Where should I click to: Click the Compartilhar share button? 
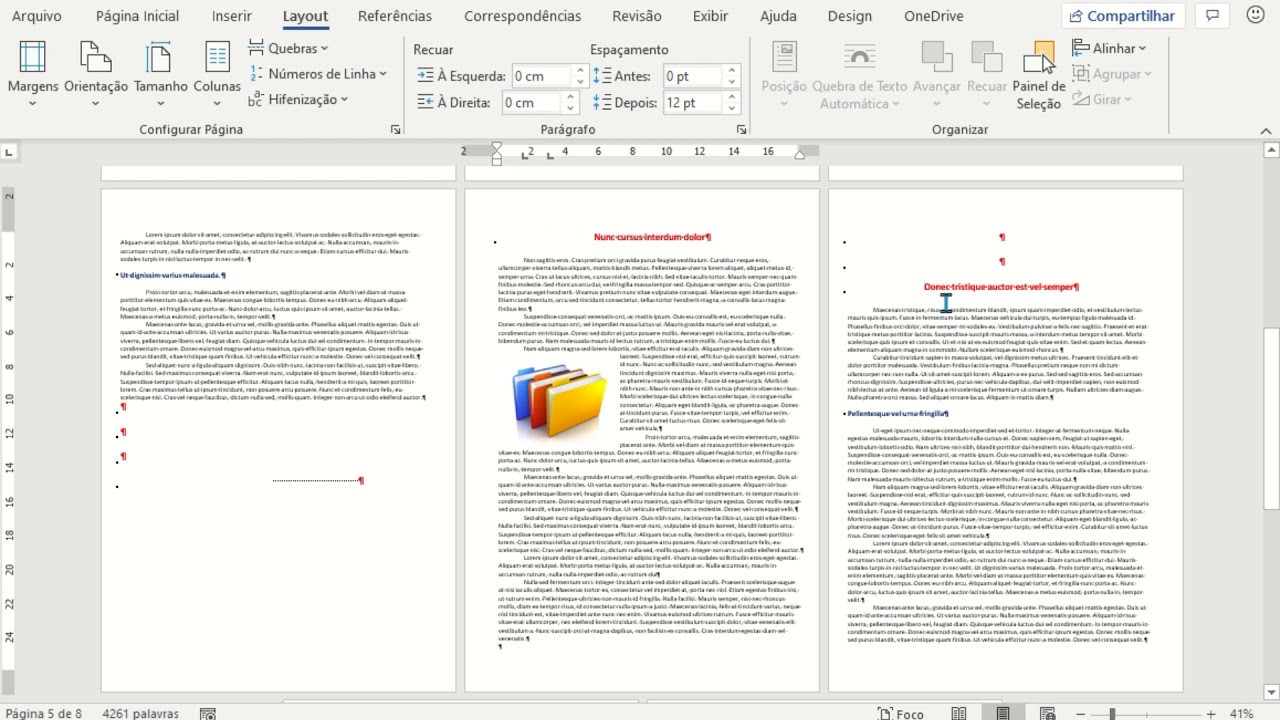pos(1122,16)
